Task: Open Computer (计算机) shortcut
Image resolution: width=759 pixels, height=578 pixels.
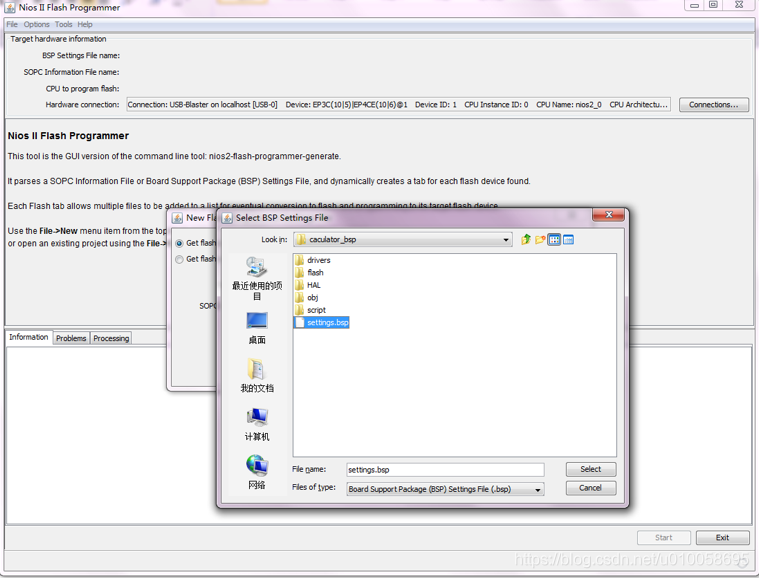Action: point(257,425)
